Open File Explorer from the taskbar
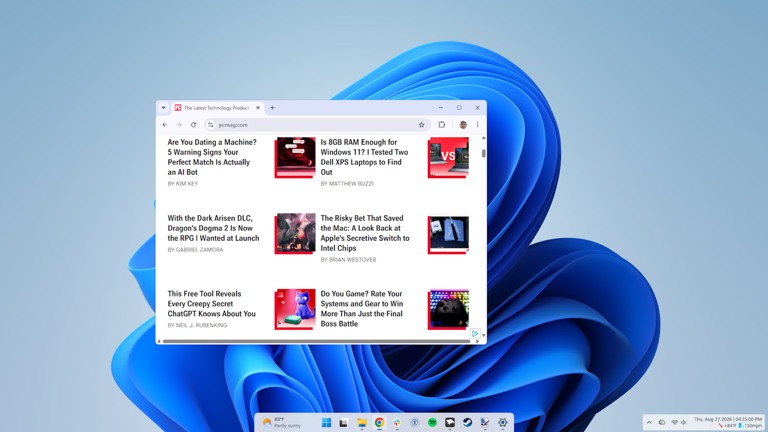This screenshot has width=768, height=432. 361,422
